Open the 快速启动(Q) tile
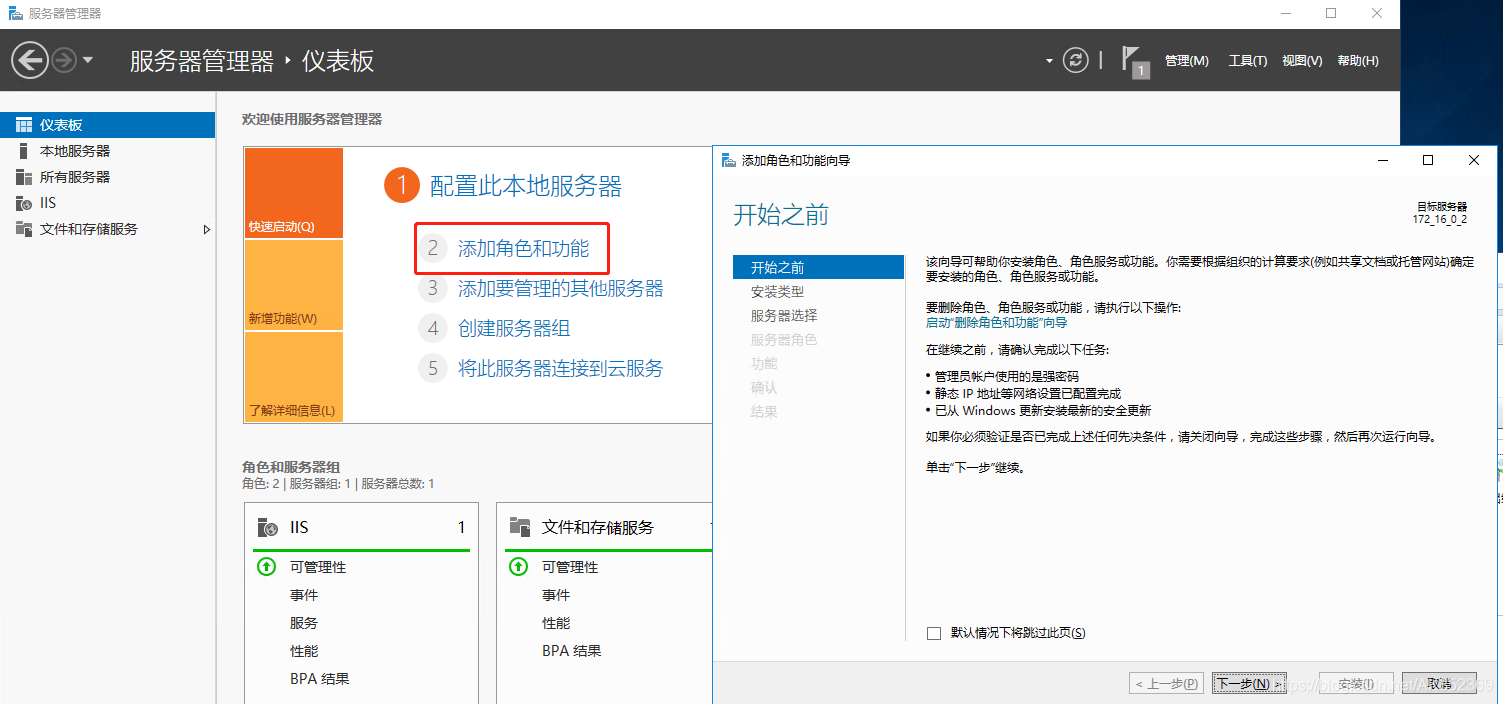 294,193
